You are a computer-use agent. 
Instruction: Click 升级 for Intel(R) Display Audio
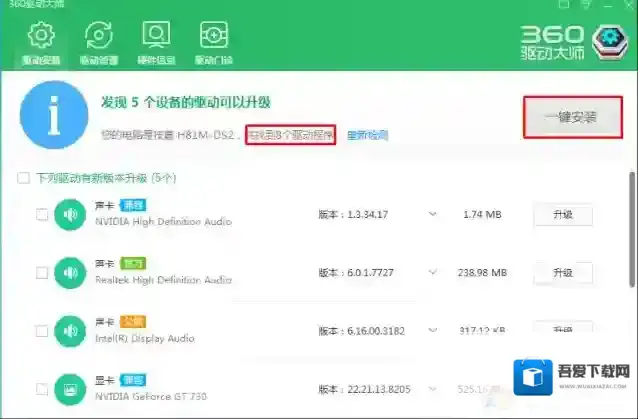563,328
